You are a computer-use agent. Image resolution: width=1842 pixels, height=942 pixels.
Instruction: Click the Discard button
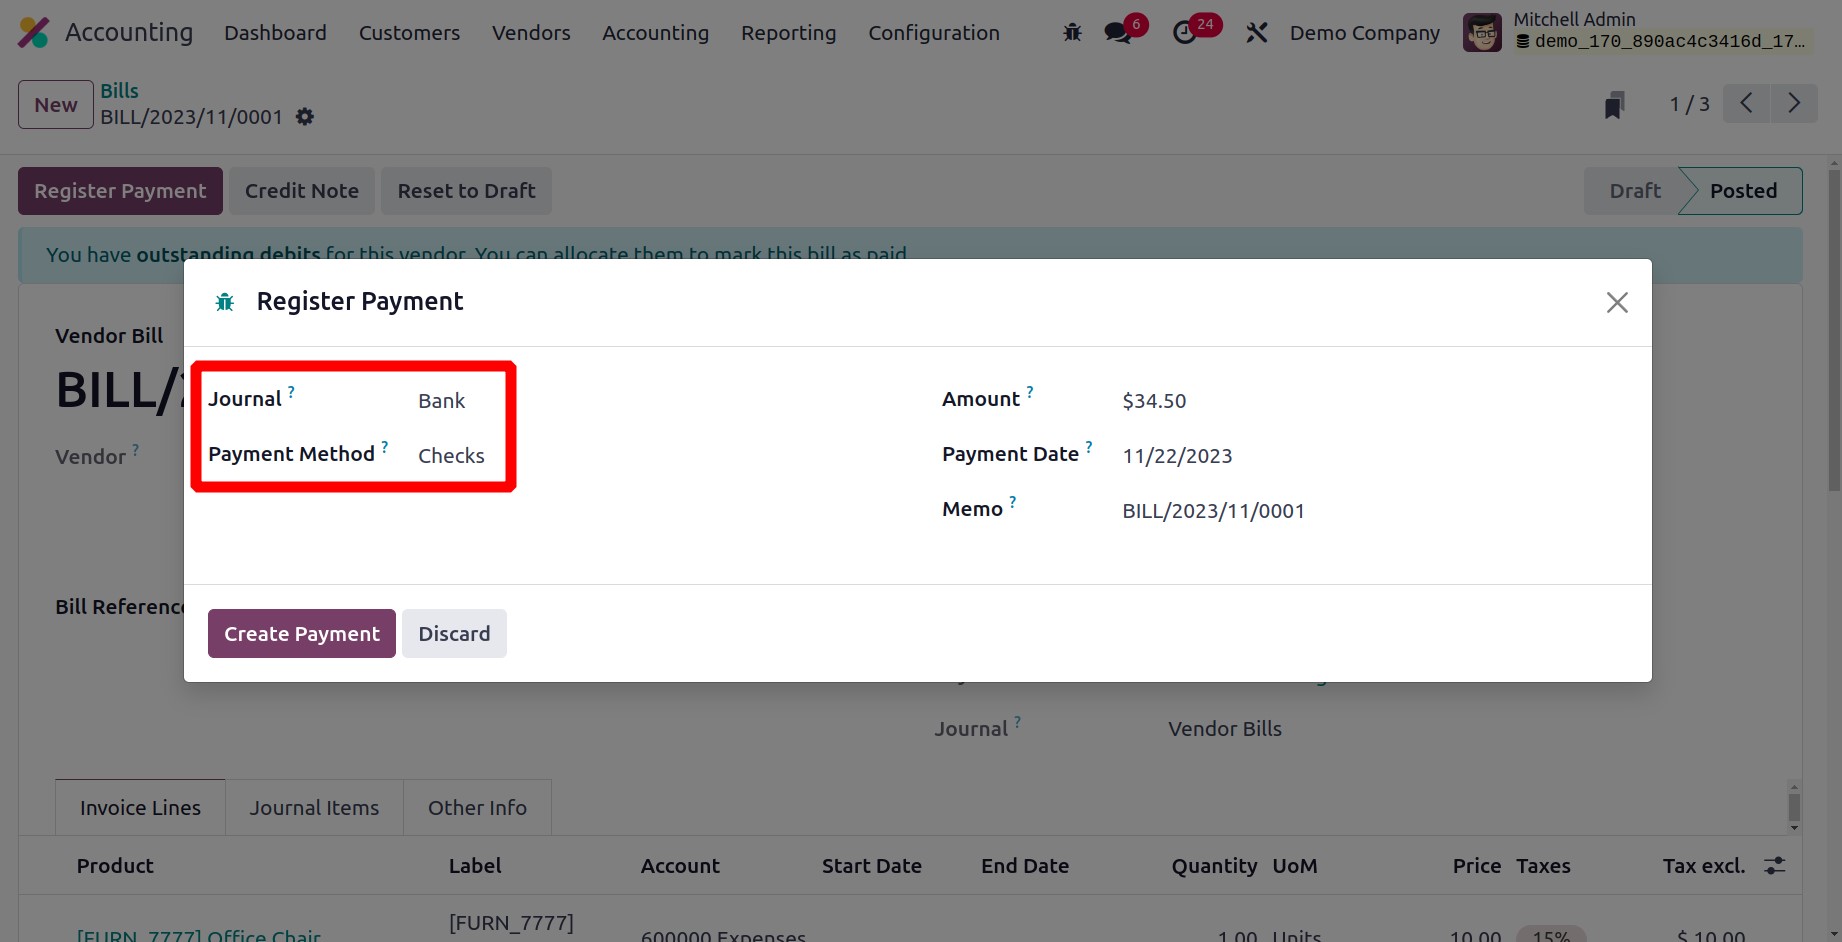[x=454, y=634]
